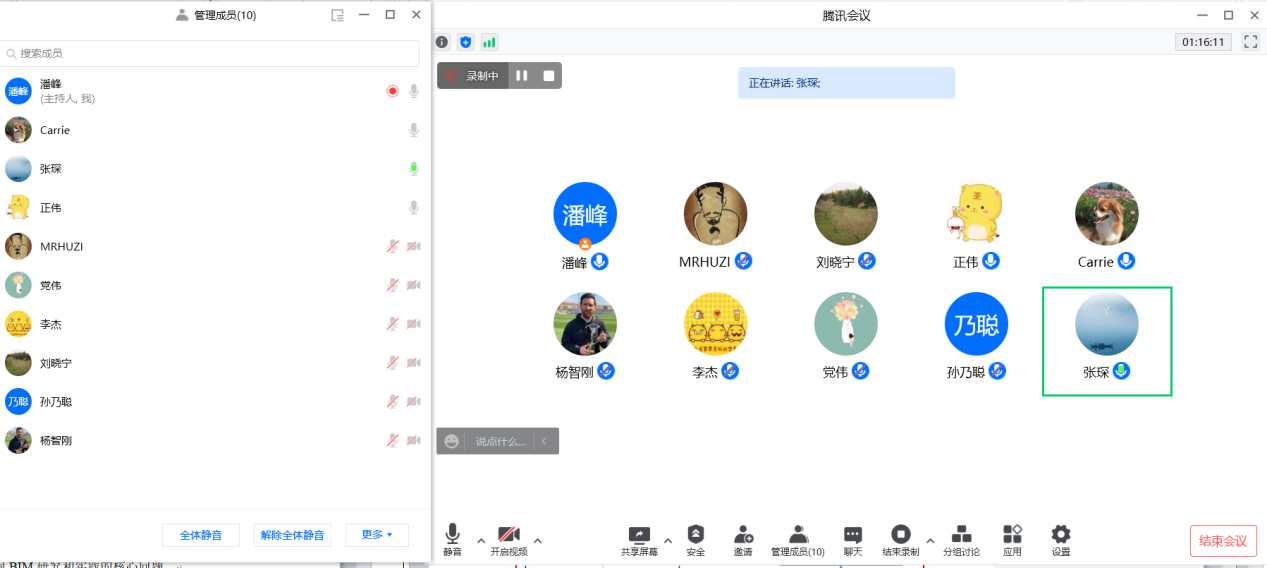The width and height of the screenshot is (1267, 568).
Task: Pause the recording in the 录制中 bar
Action: coord(521,76)
